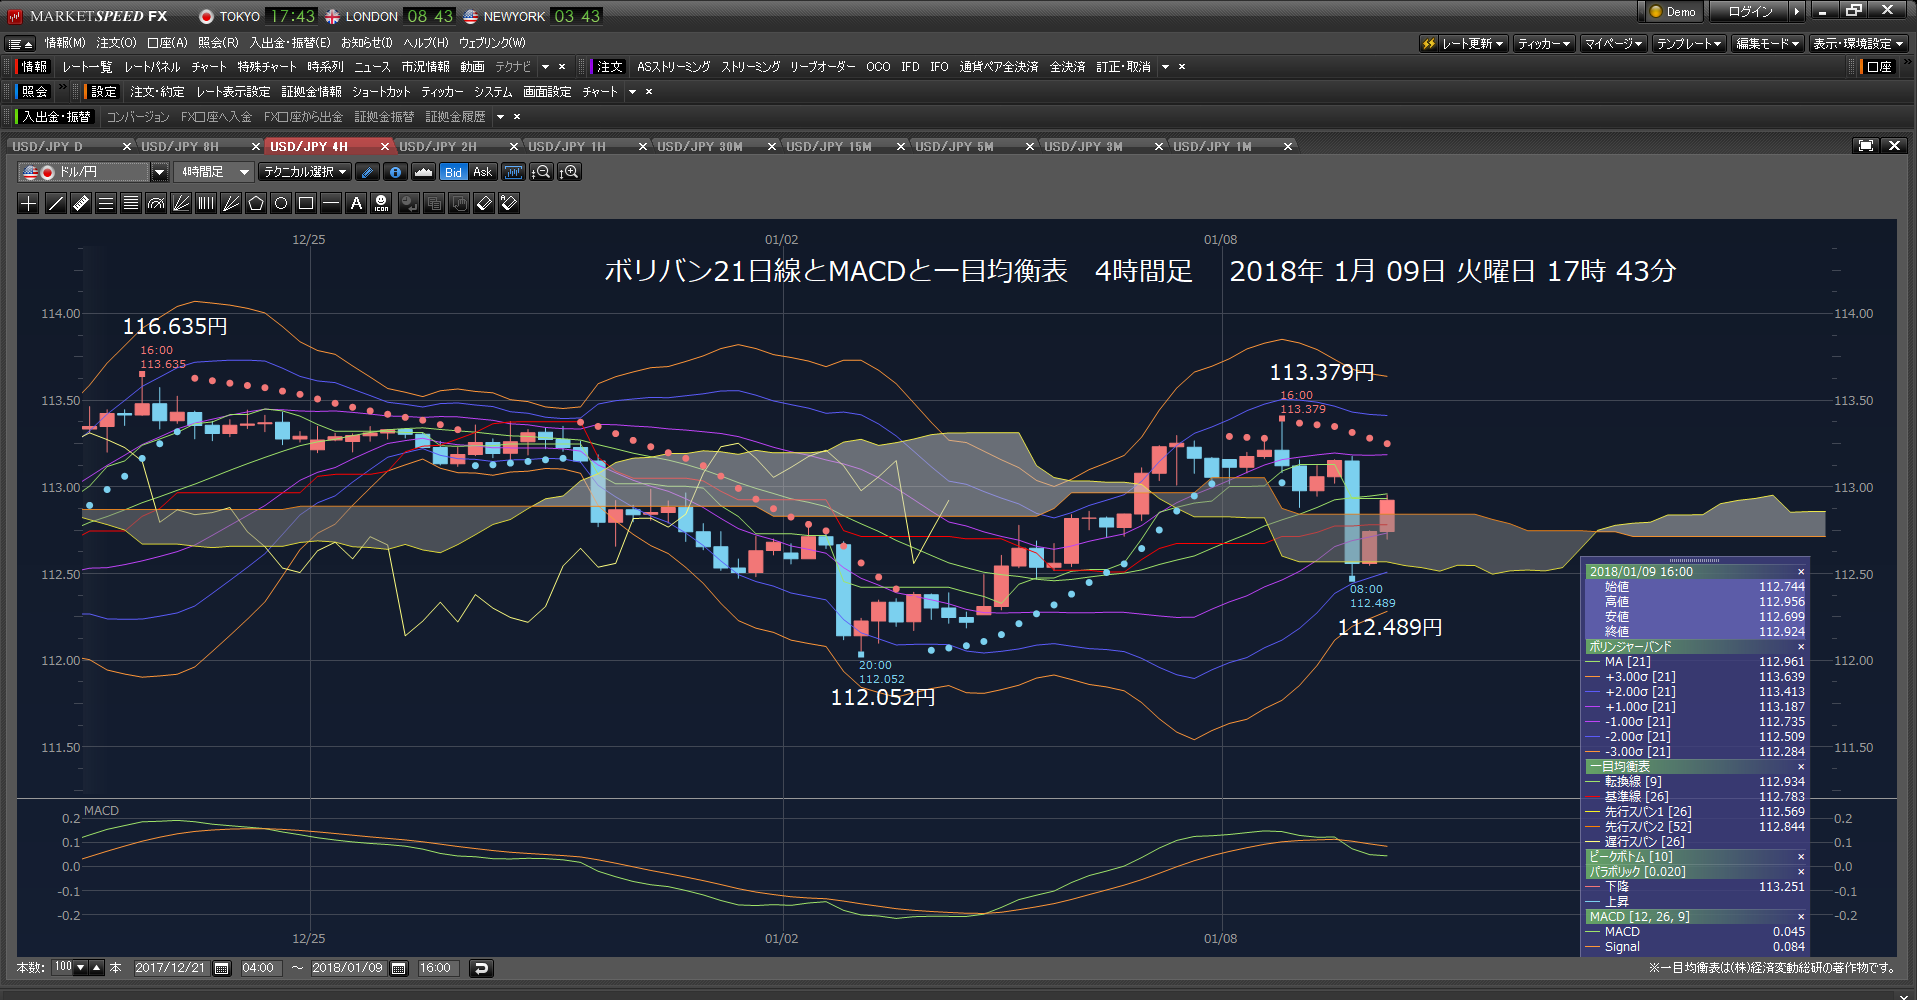Click the mountain area chart-type icon
Viewport: 1917px width, 1000px height.
tap(423, 172)
